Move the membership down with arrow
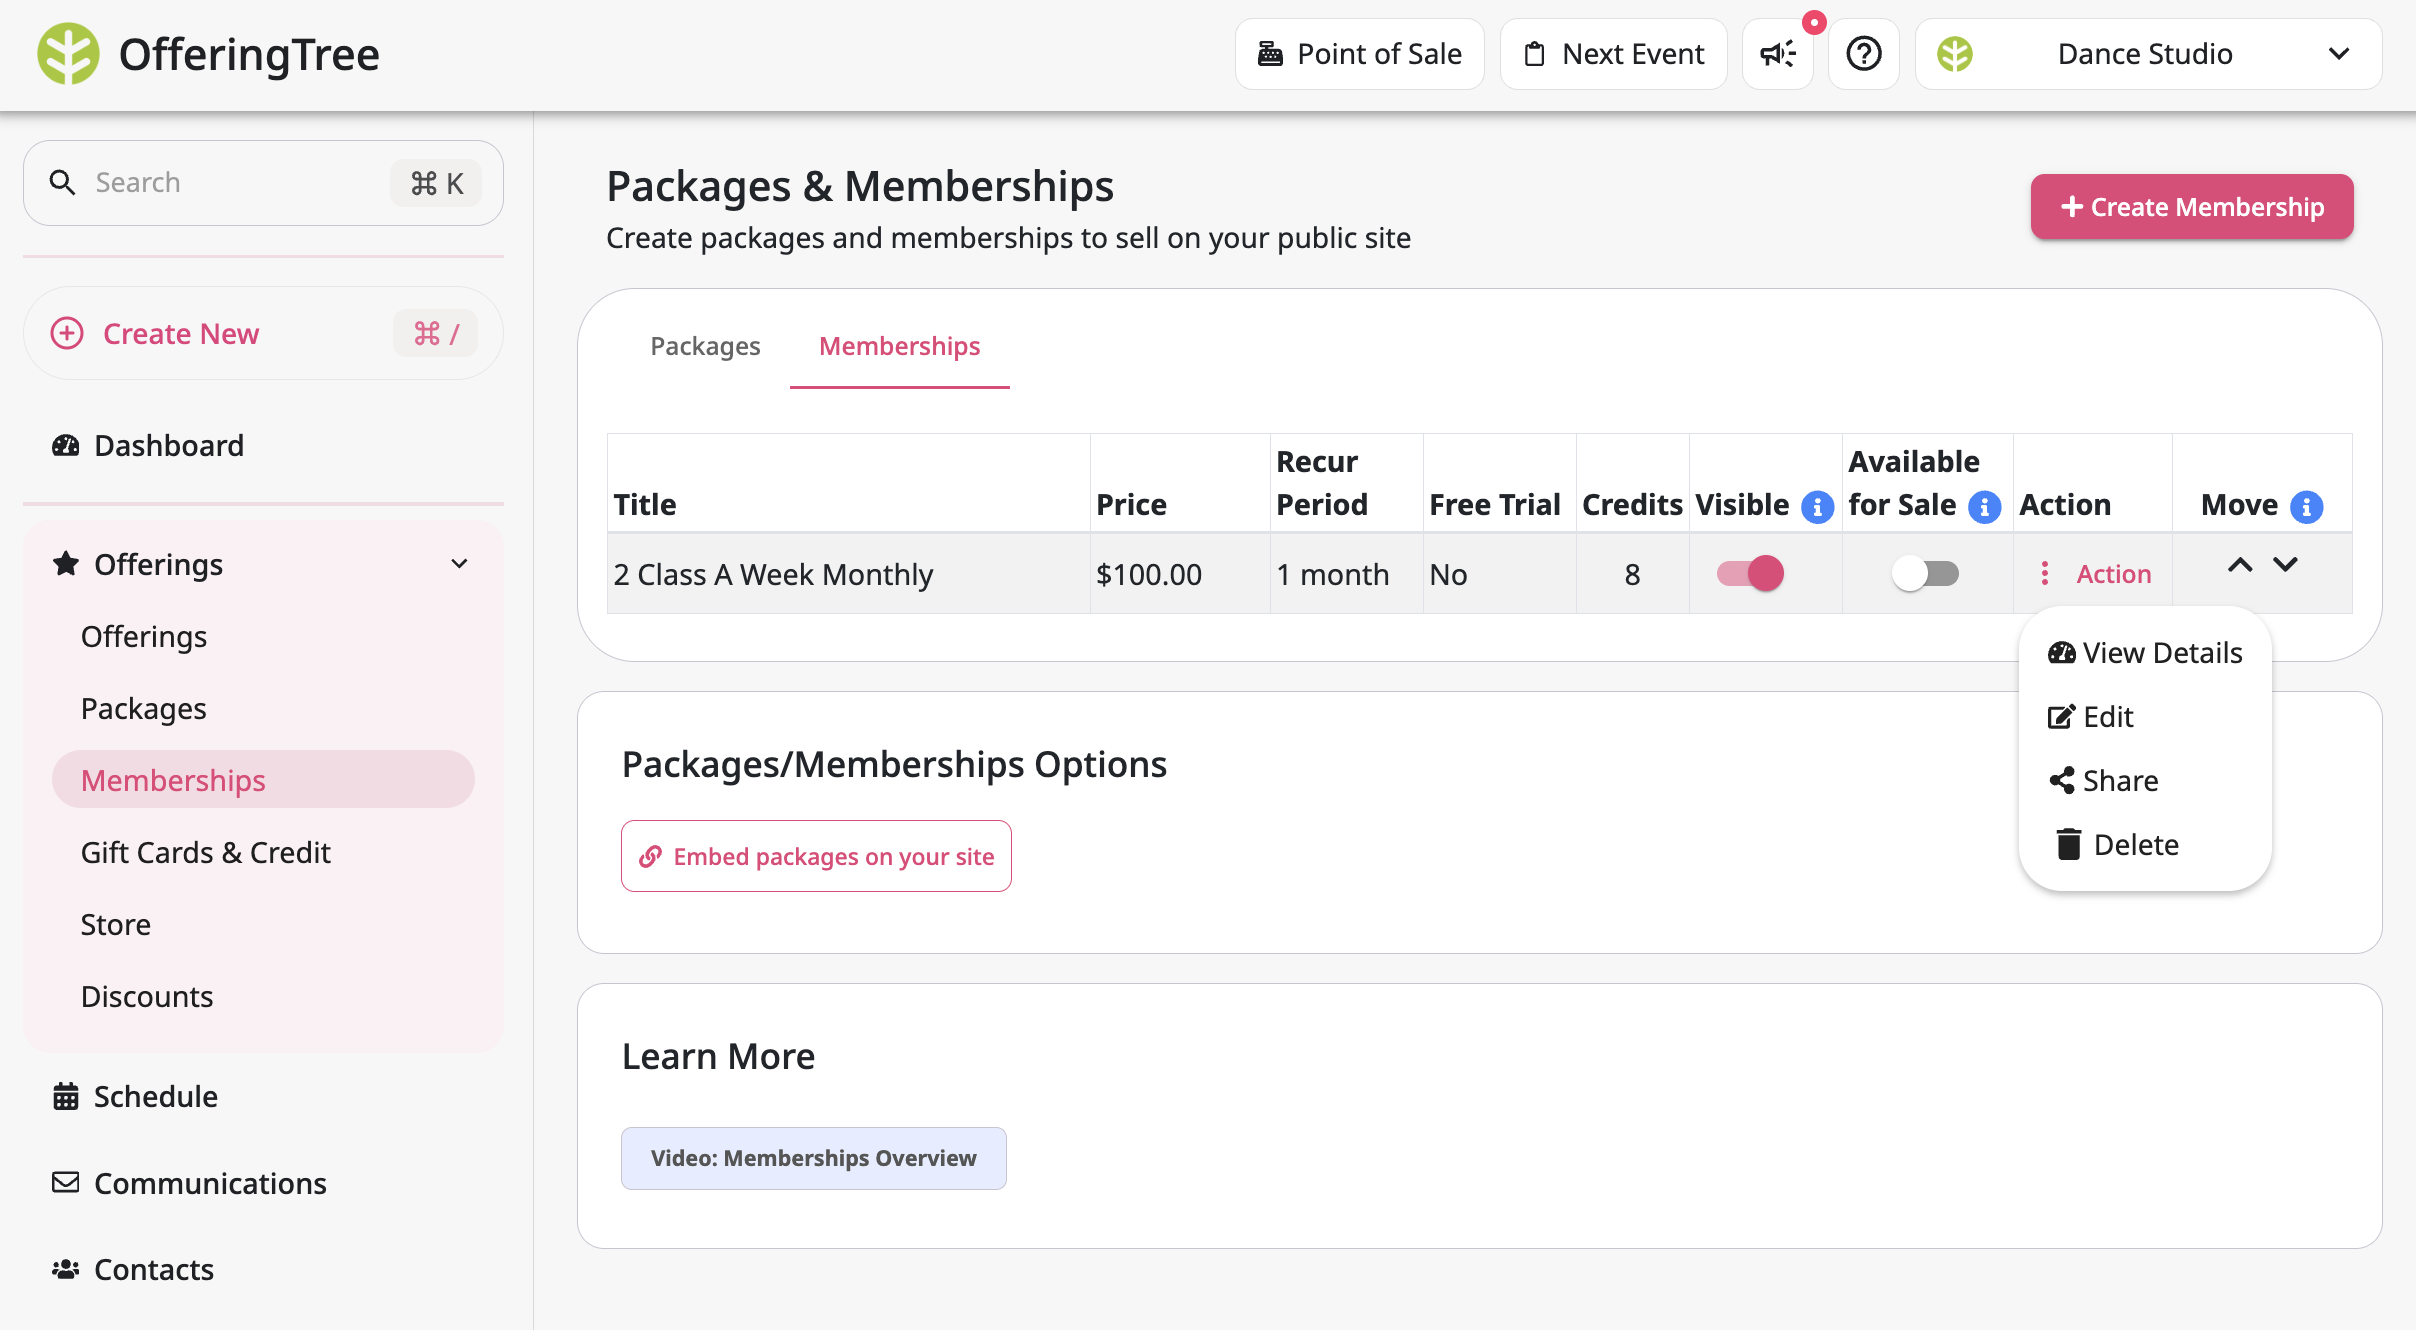Viewport: 2416px width, 1330px height. 2285,565
